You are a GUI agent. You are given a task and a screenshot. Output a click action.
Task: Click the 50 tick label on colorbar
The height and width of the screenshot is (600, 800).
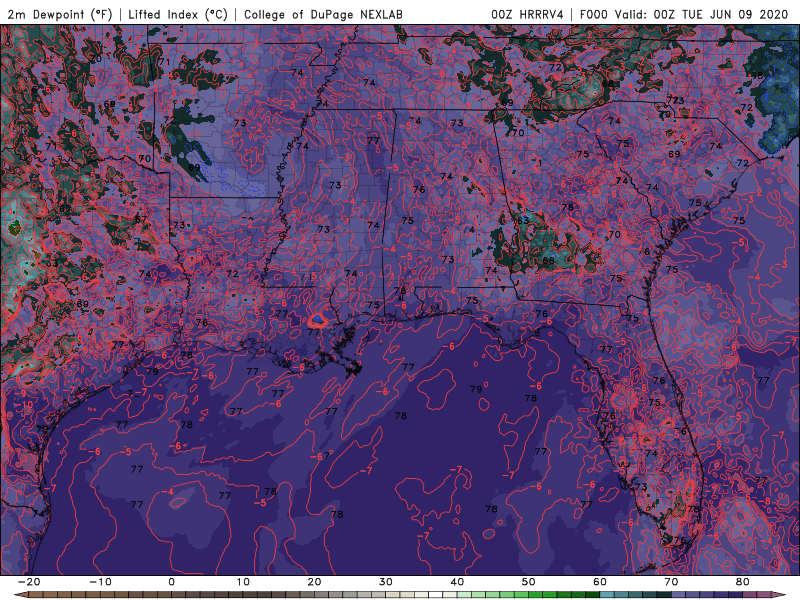(529, 582)
